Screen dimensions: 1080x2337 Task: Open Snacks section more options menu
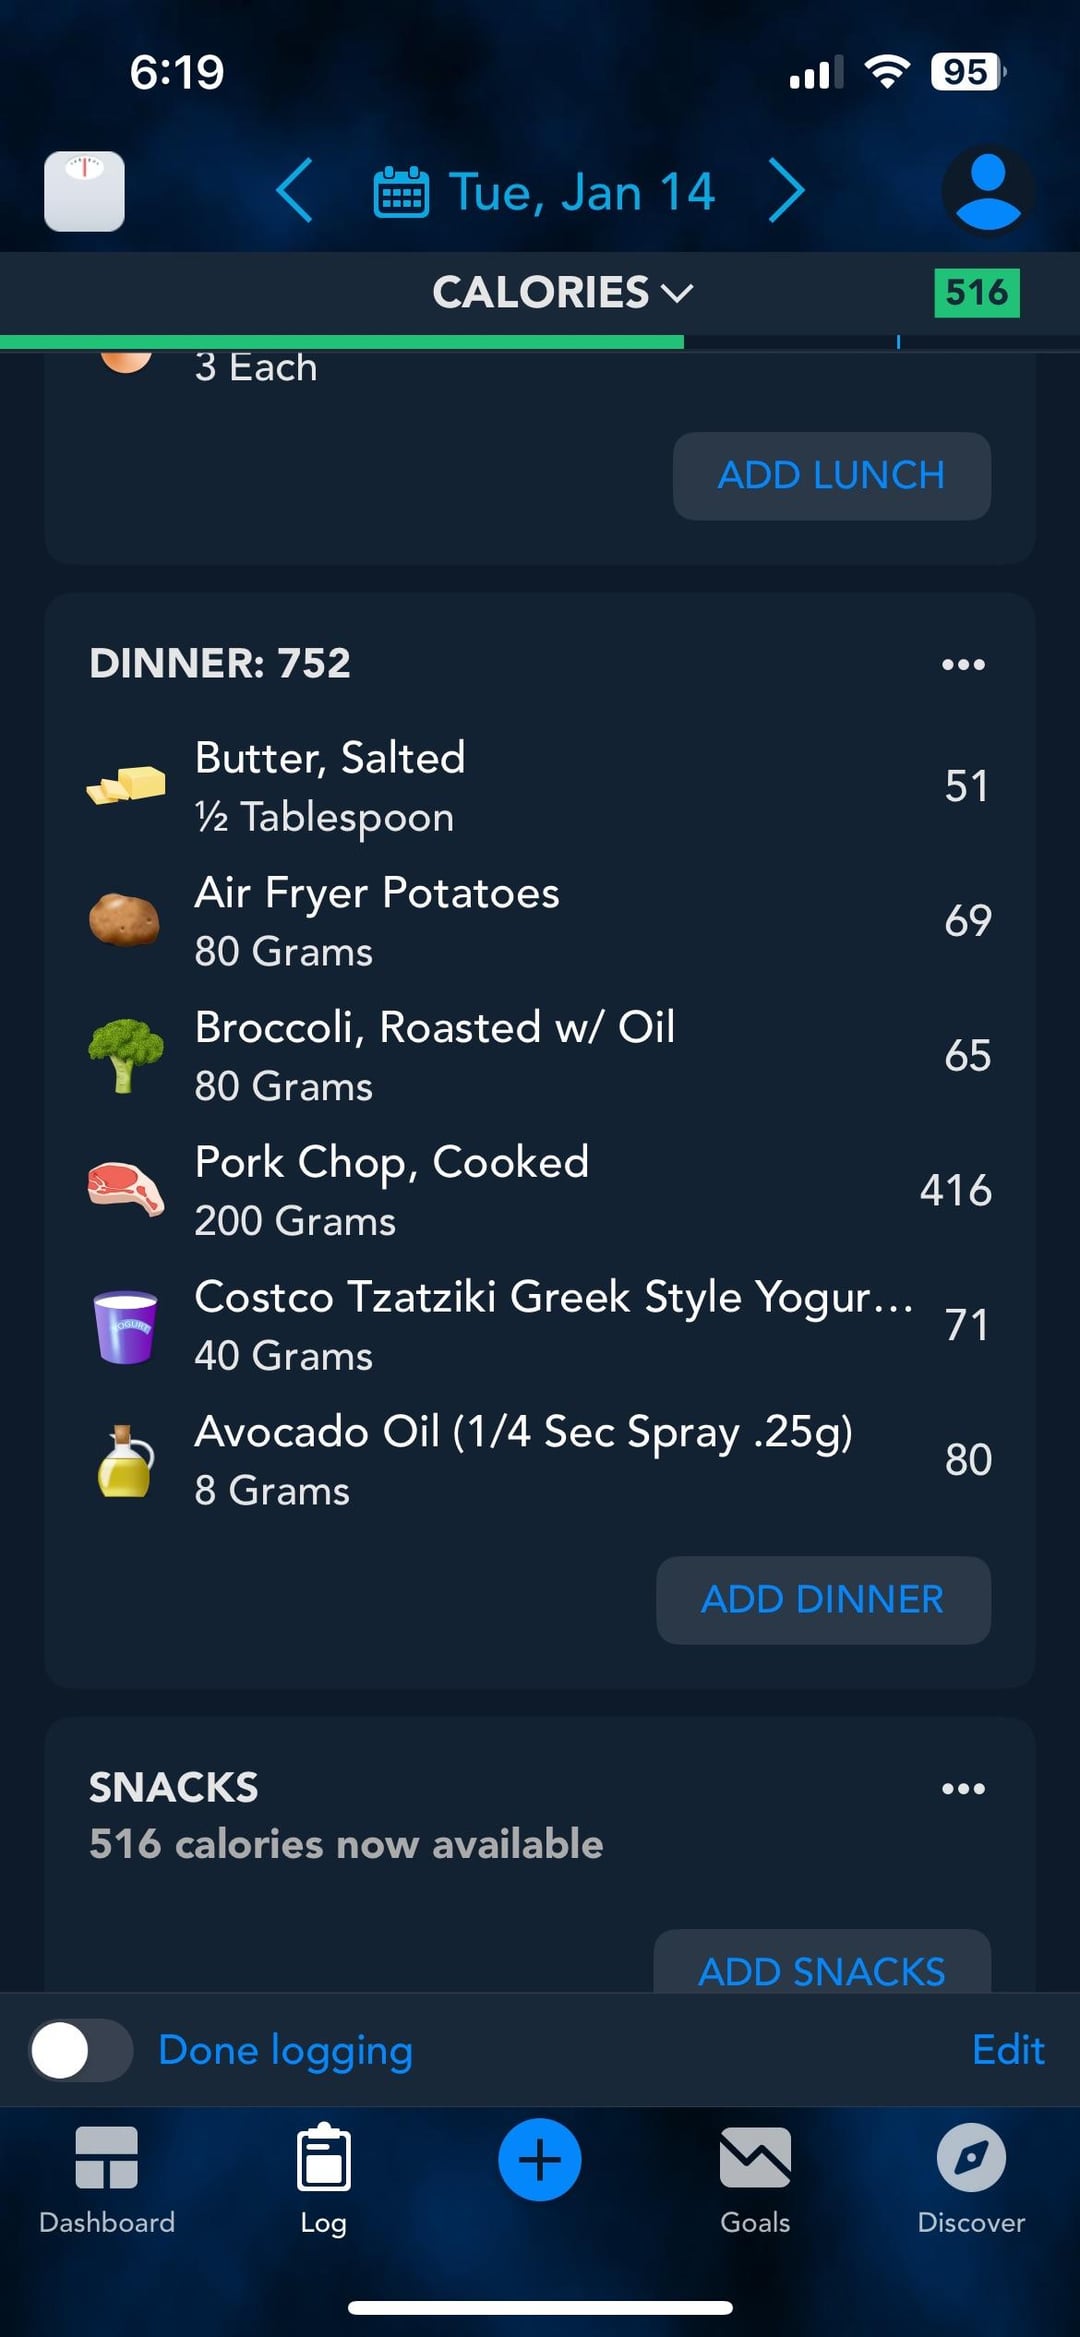point(963,1789)
